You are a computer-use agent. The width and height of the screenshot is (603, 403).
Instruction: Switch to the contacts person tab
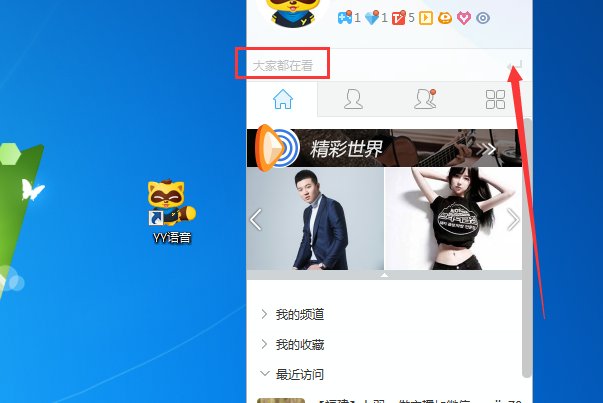pos(353,99)
